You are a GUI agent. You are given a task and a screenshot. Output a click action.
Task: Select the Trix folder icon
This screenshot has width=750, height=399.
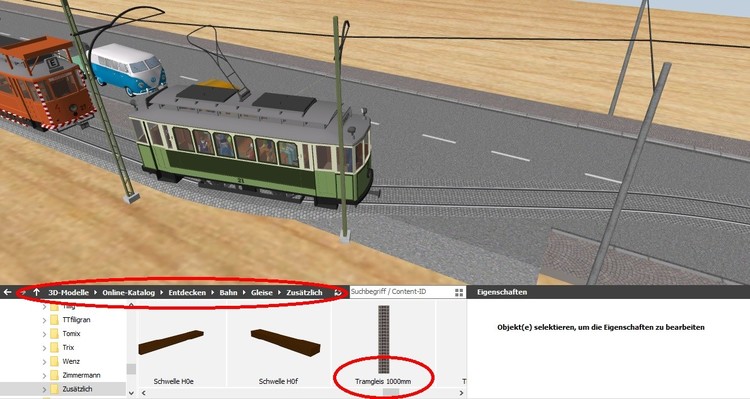tap(55, 347)
